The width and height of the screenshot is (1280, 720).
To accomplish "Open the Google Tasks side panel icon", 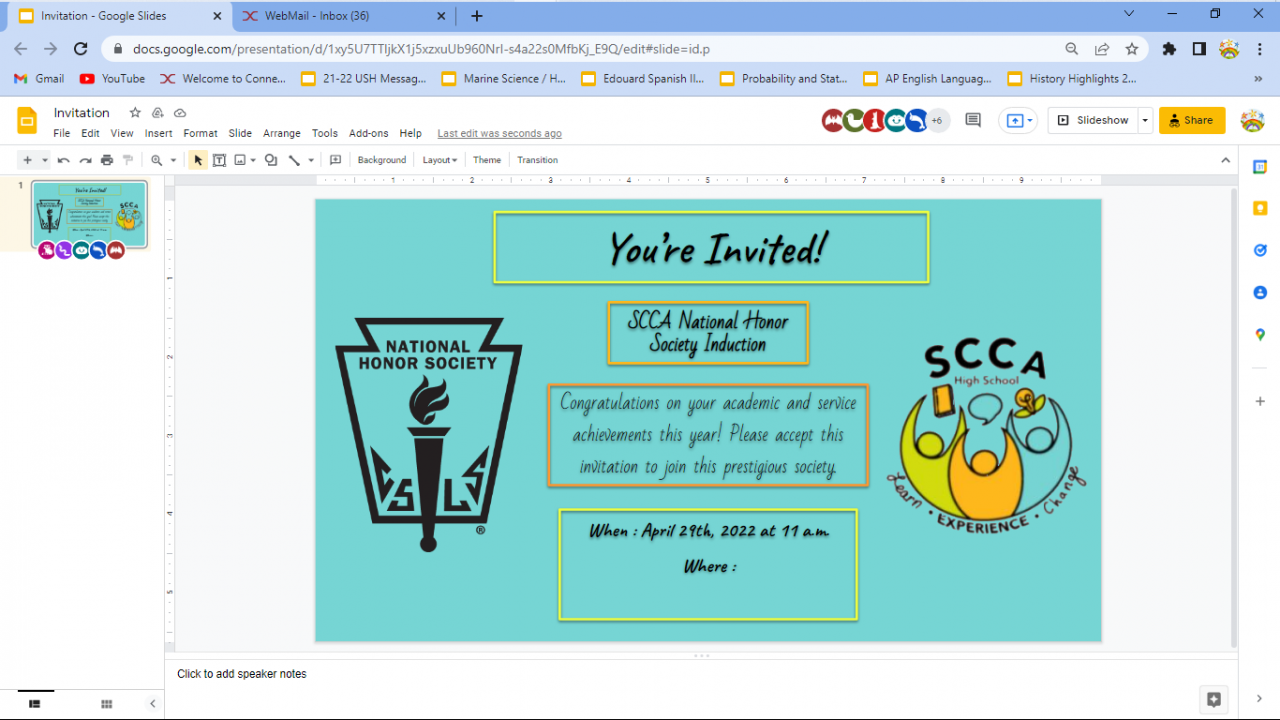I will (1260, 250).
